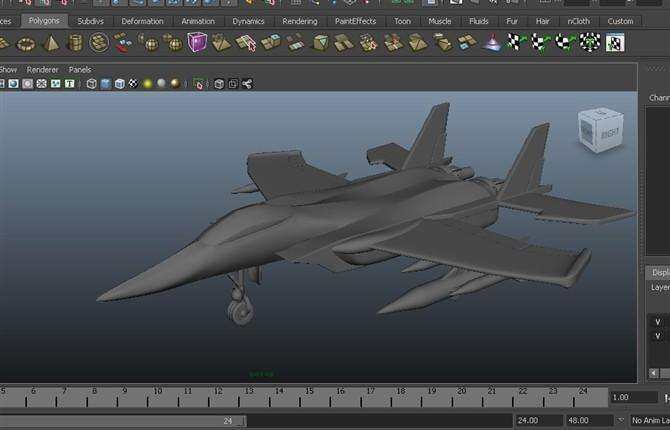
Task: Open the Panels viewport menu
Action: tap(80, 70)
